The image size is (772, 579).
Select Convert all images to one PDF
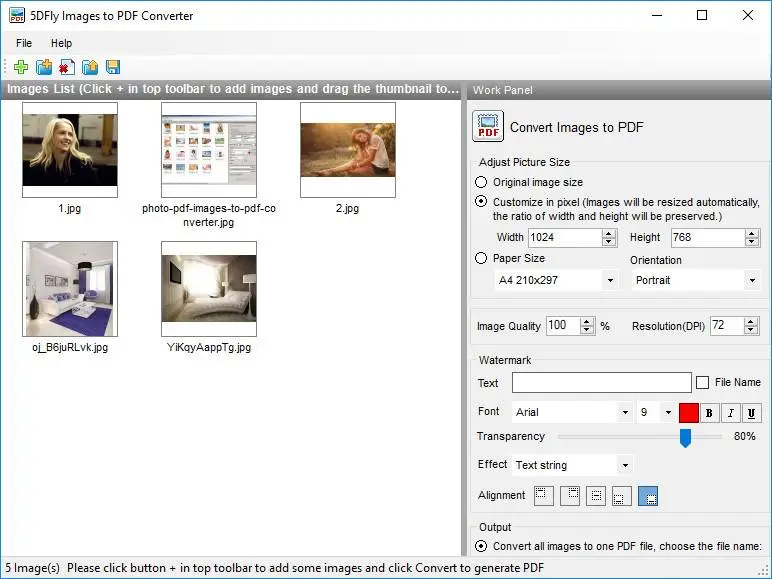[481, 546]
